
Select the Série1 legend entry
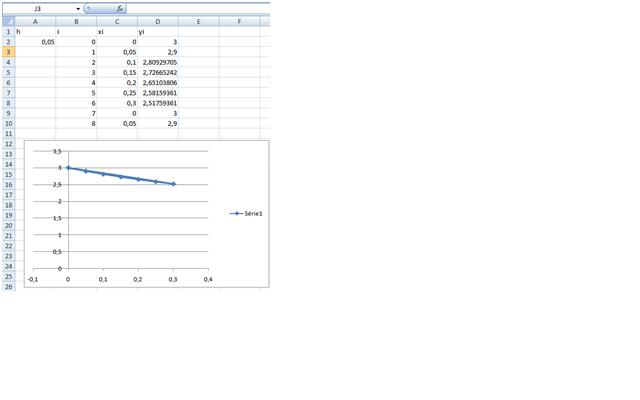247,213
